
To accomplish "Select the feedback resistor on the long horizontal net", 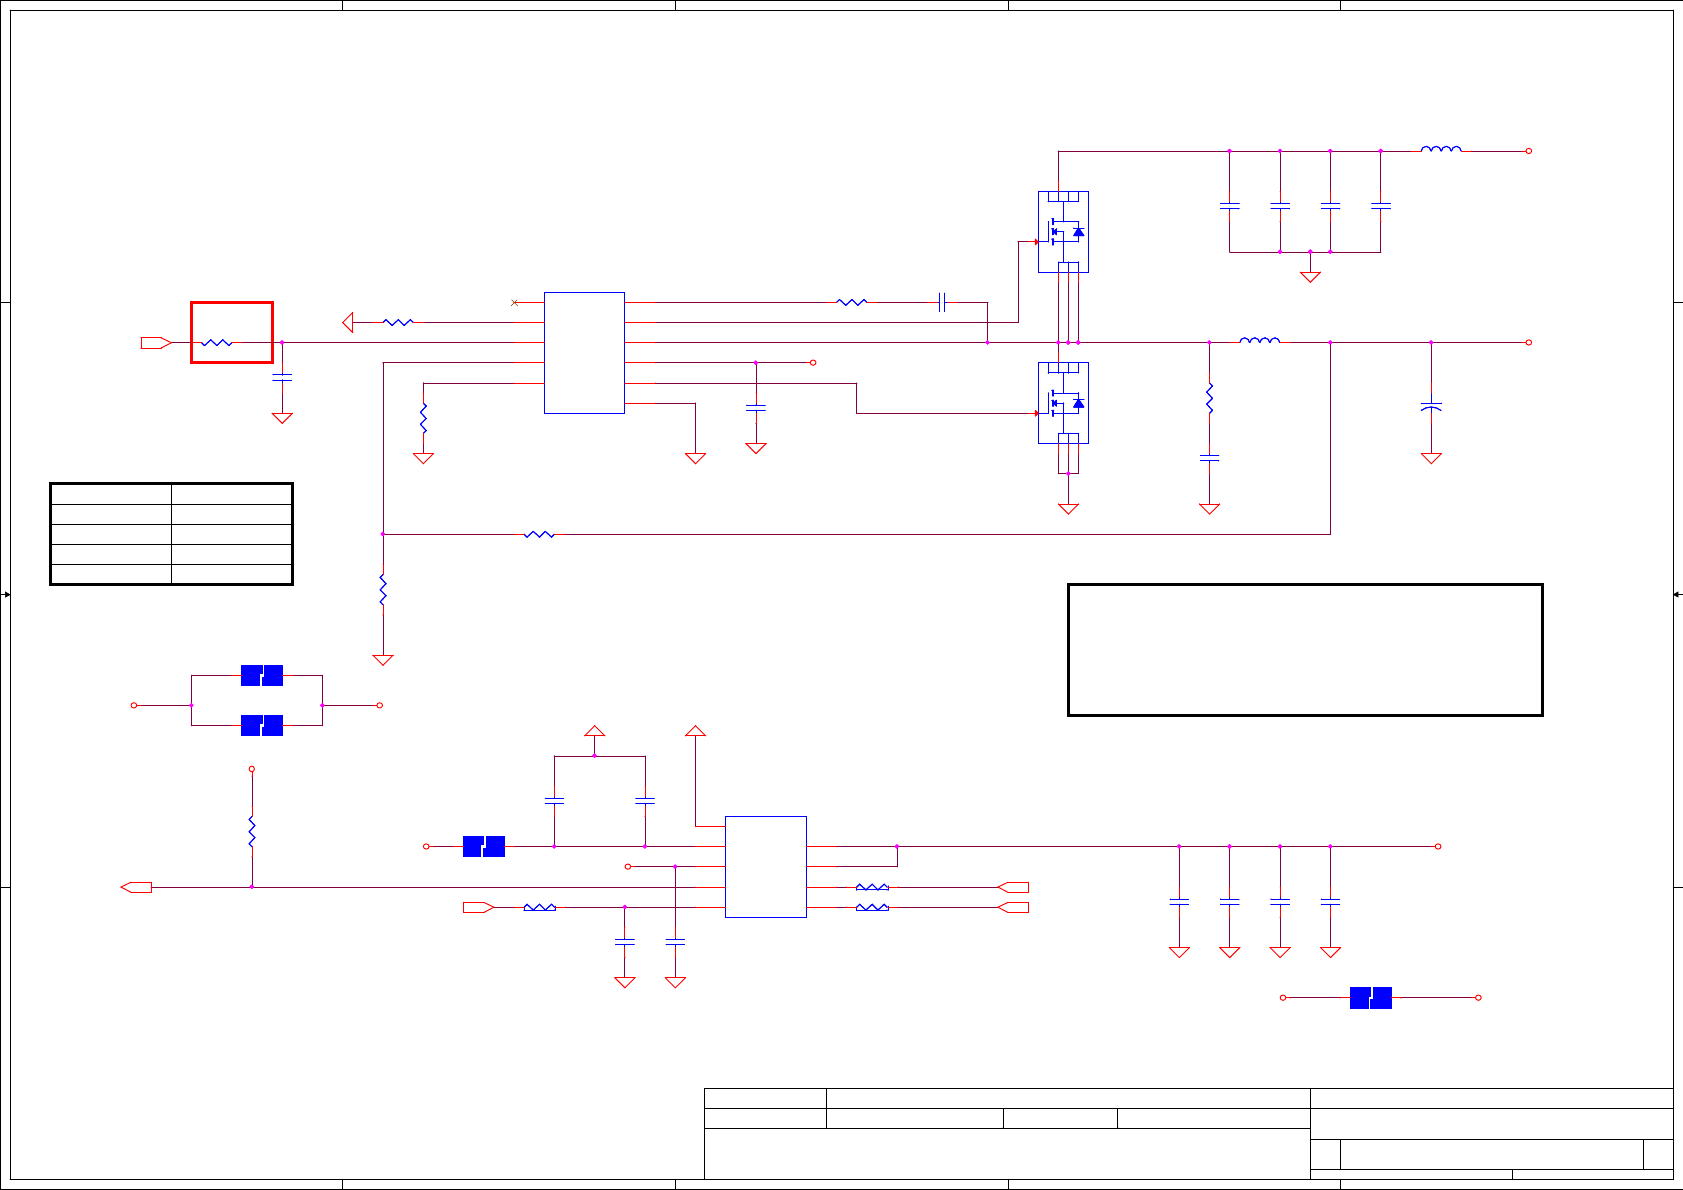I will tap(539, 534).
